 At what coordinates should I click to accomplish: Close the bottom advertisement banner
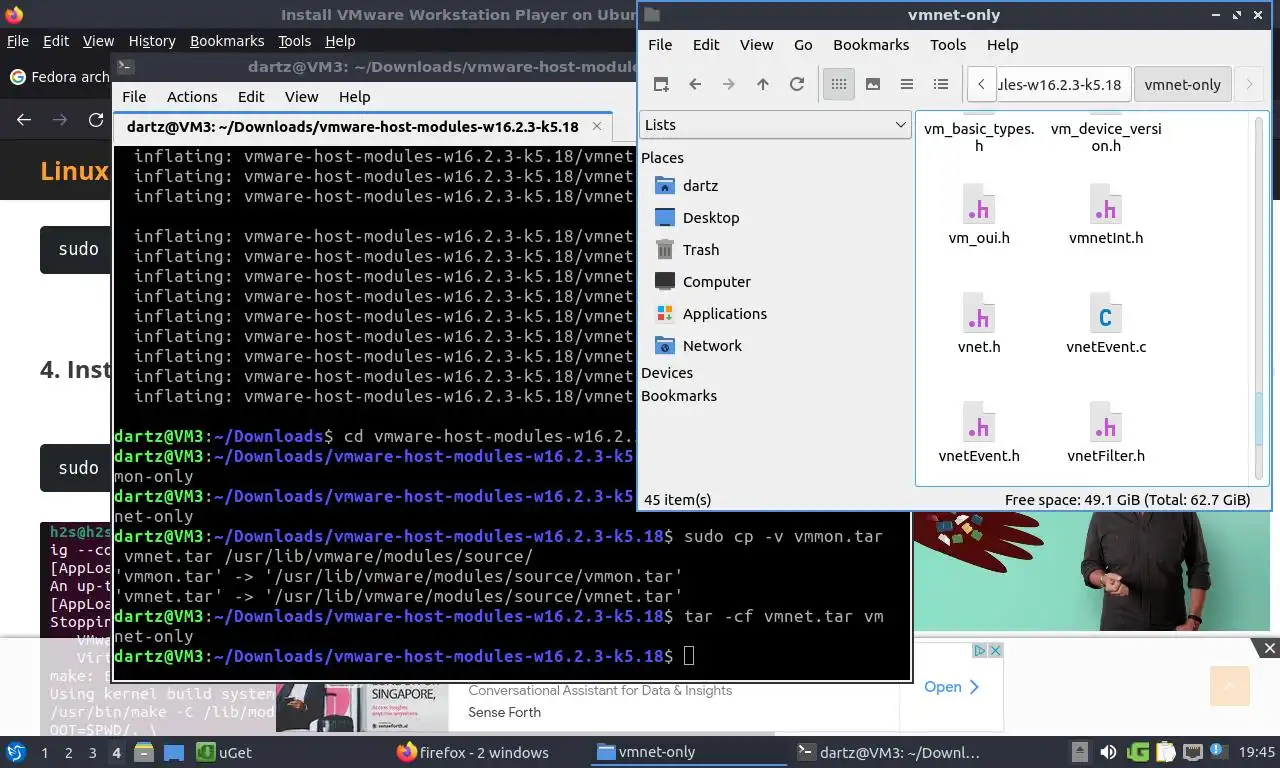pyautogui.click(x=1270, y=649)
